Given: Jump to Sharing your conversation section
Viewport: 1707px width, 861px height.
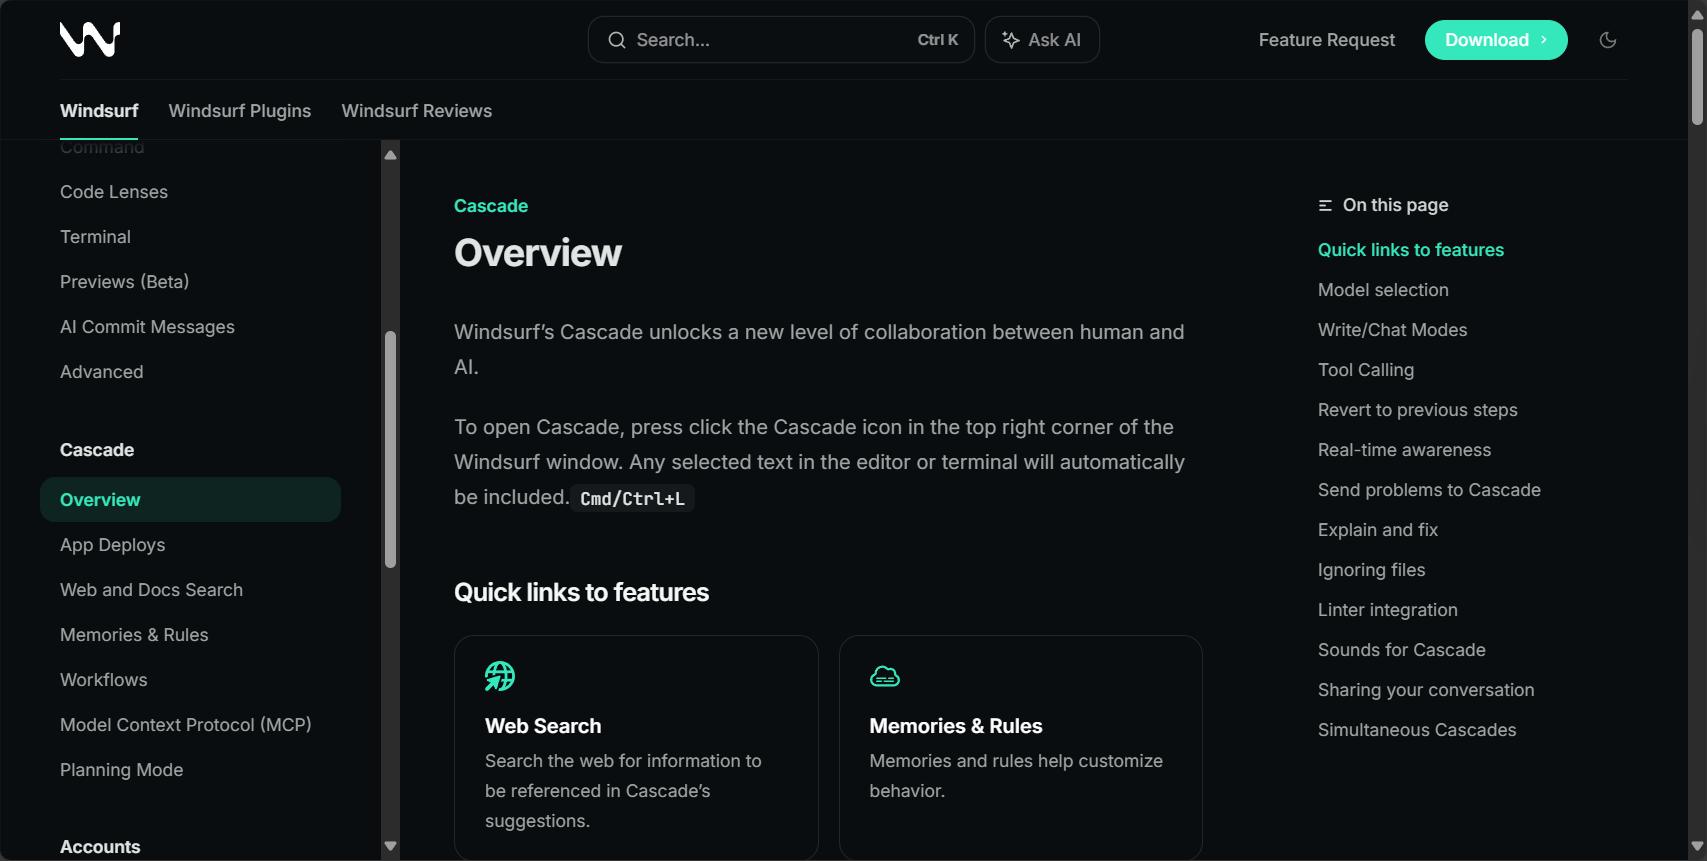Looking at the screenshot, I should coord(1426,690).
